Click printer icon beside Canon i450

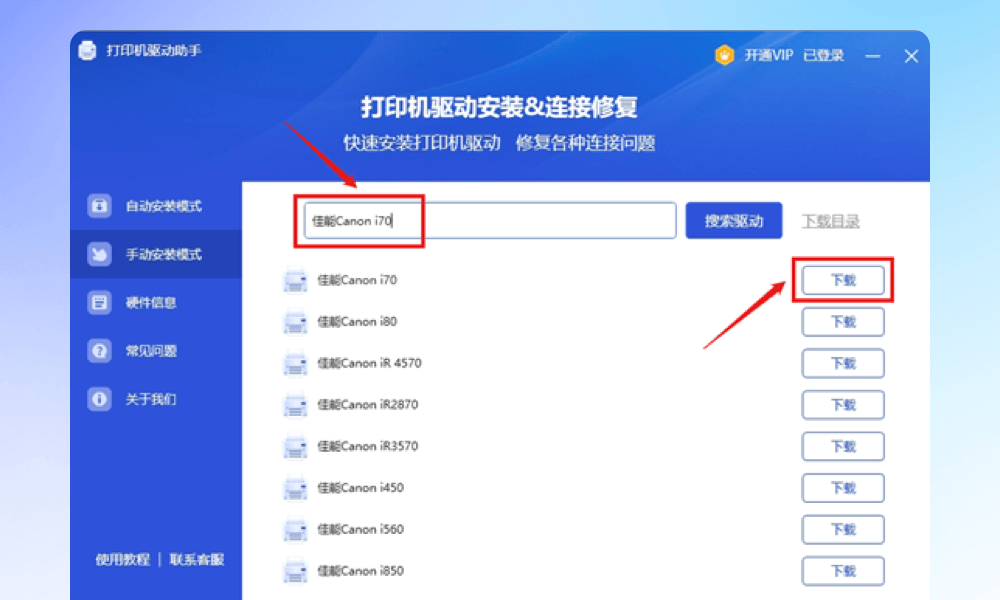(x=295, y=488)
